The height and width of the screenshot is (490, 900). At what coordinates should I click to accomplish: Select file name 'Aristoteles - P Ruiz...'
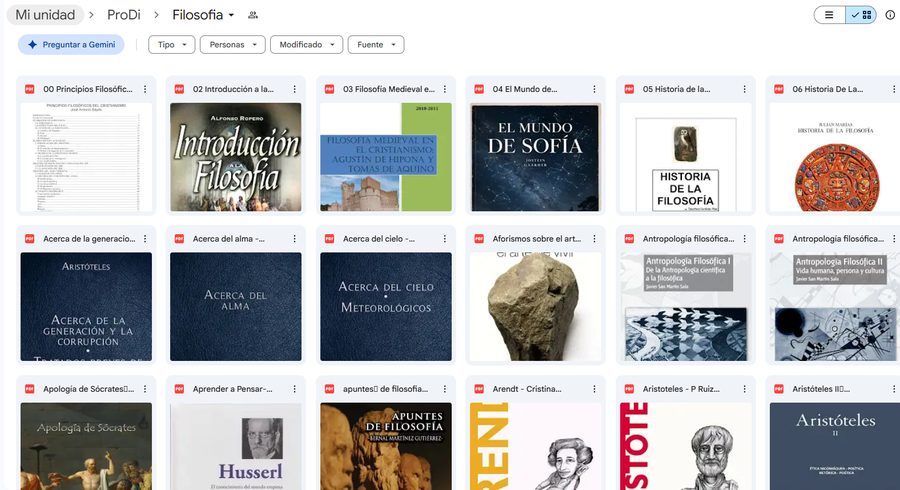click(681, 389)
